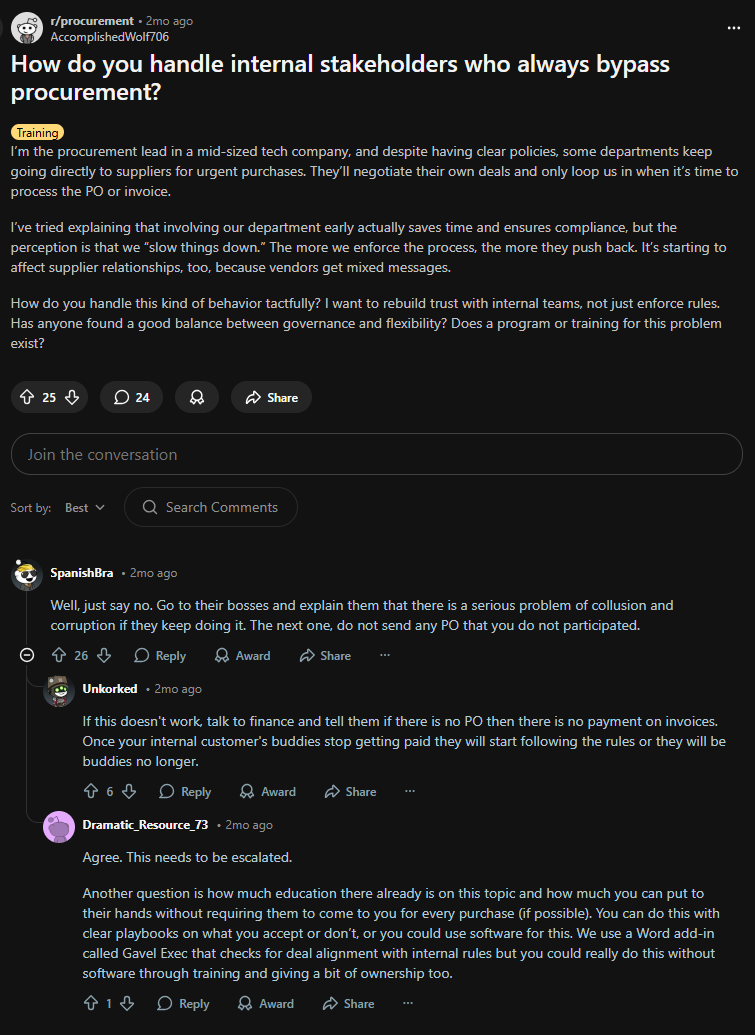Downvote the main post
The height and width of the screenshot is (1035, 755).
[72, 397]
